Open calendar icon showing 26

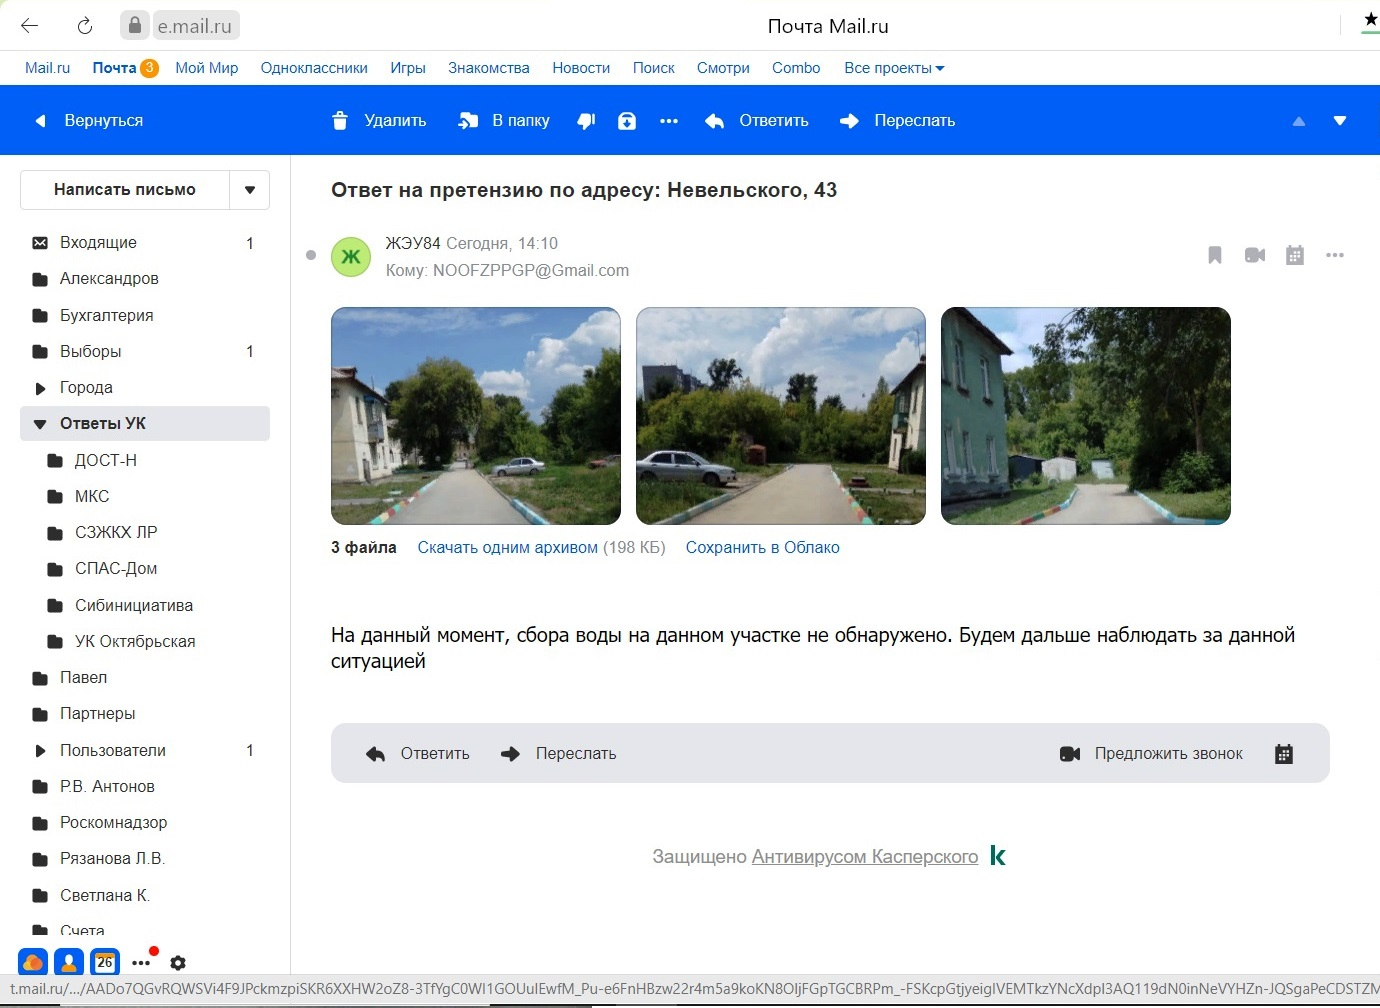105,962
